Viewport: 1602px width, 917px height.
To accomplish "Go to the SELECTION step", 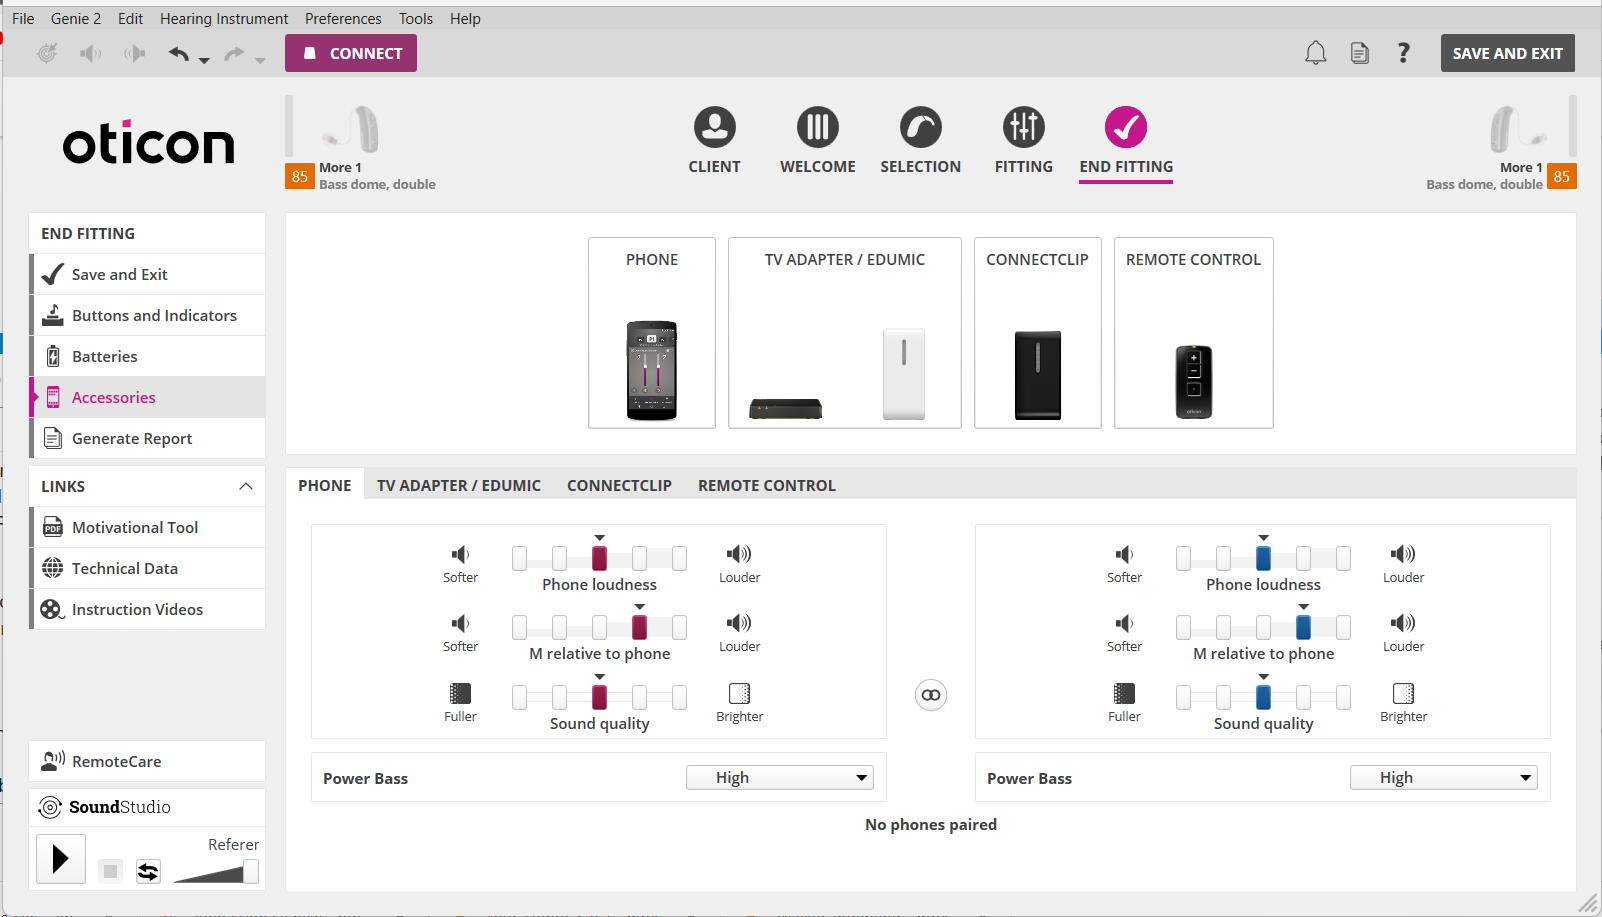I will (x=921, y=141).
